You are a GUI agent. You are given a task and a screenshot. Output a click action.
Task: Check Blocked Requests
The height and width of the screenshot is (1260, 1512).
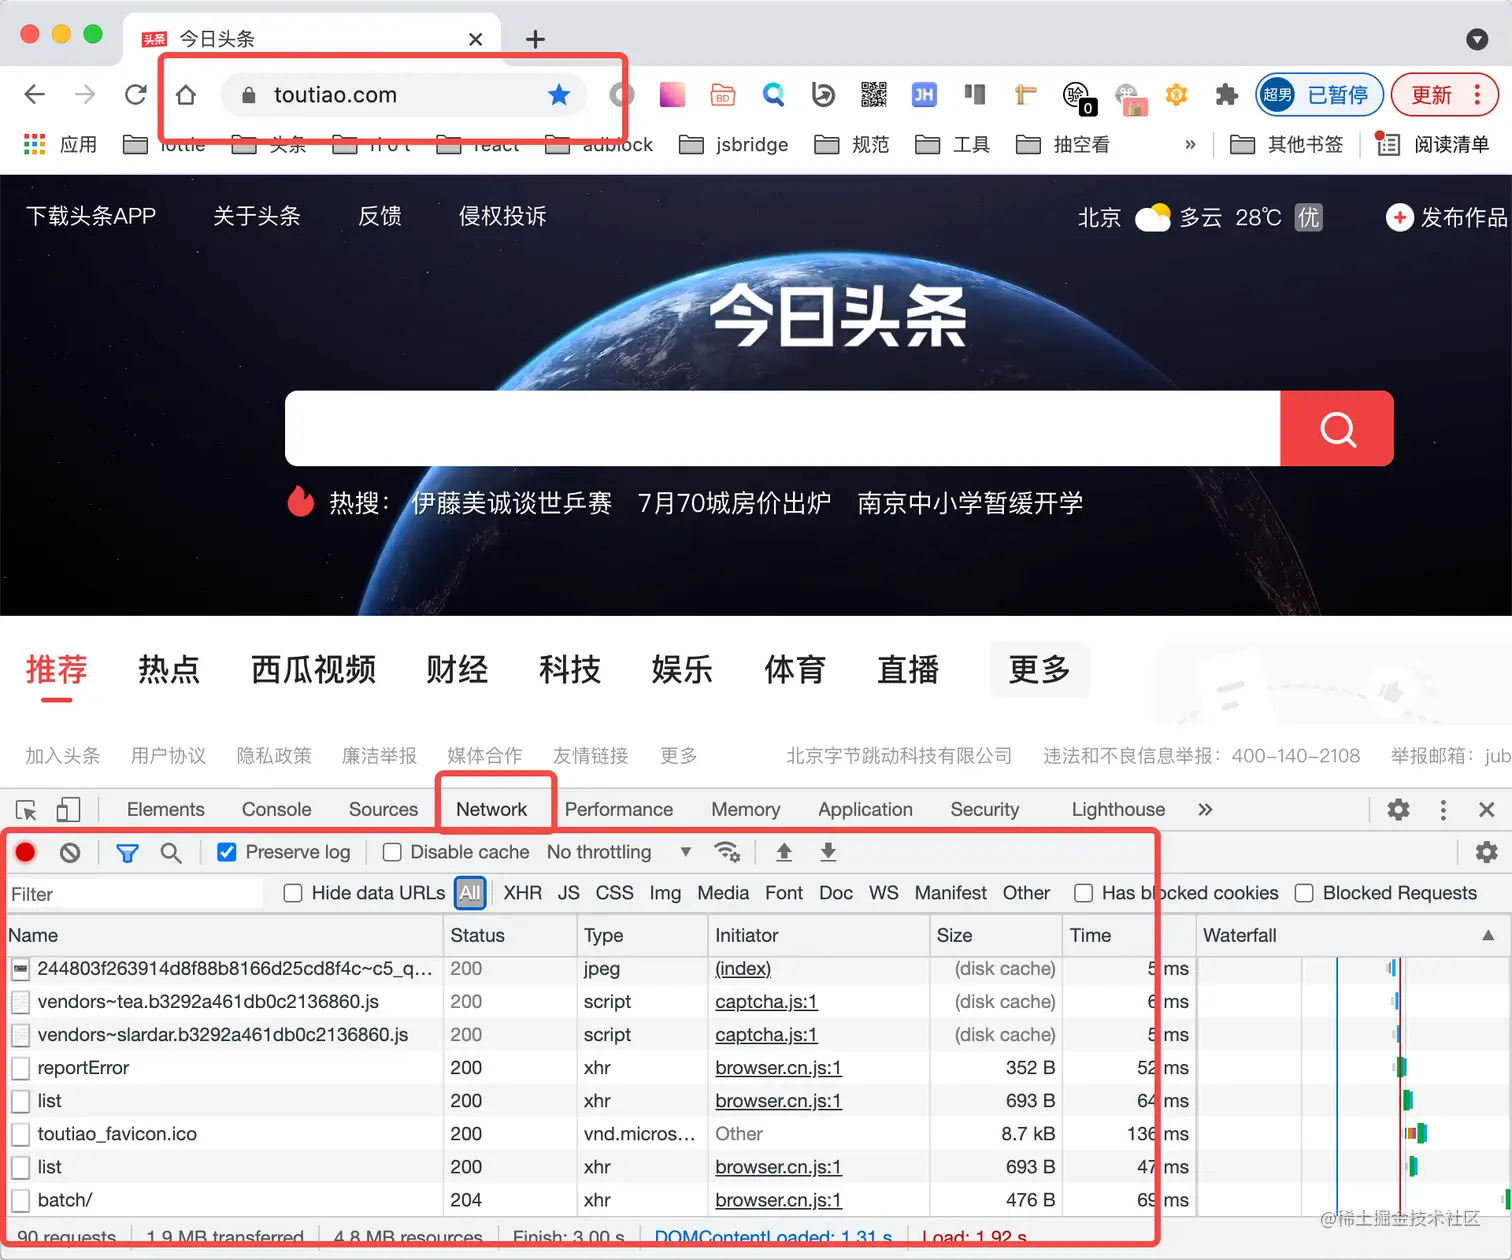[x=1304, y=893]
